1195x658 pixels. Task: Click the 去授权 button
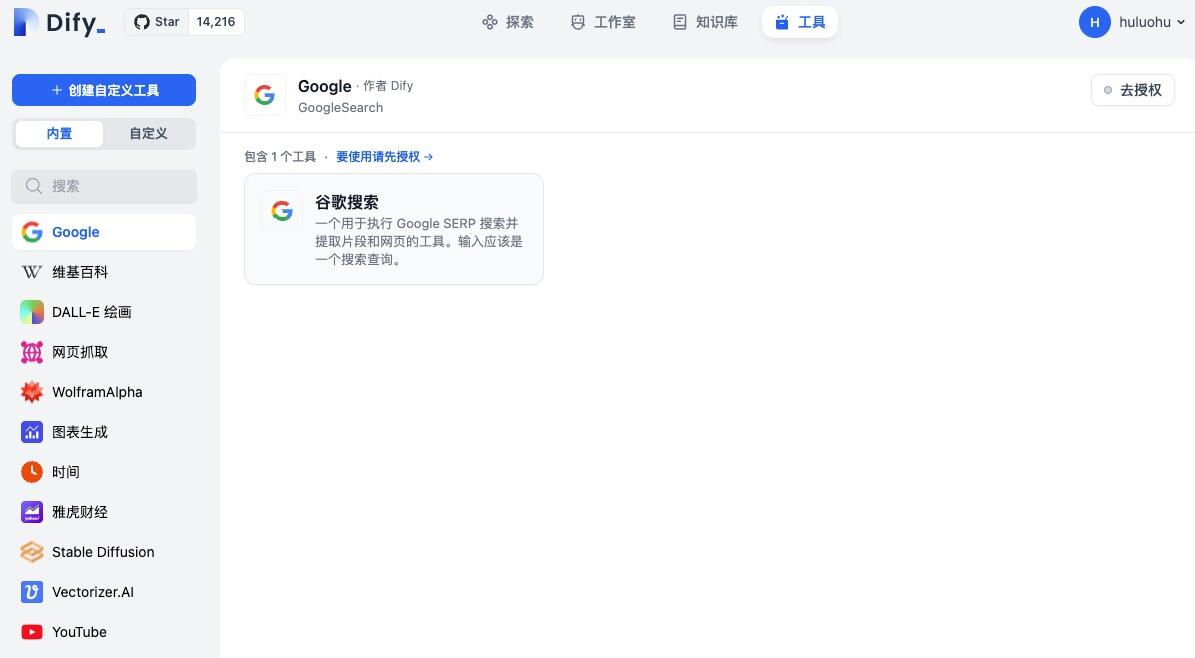coord(1132,90)
